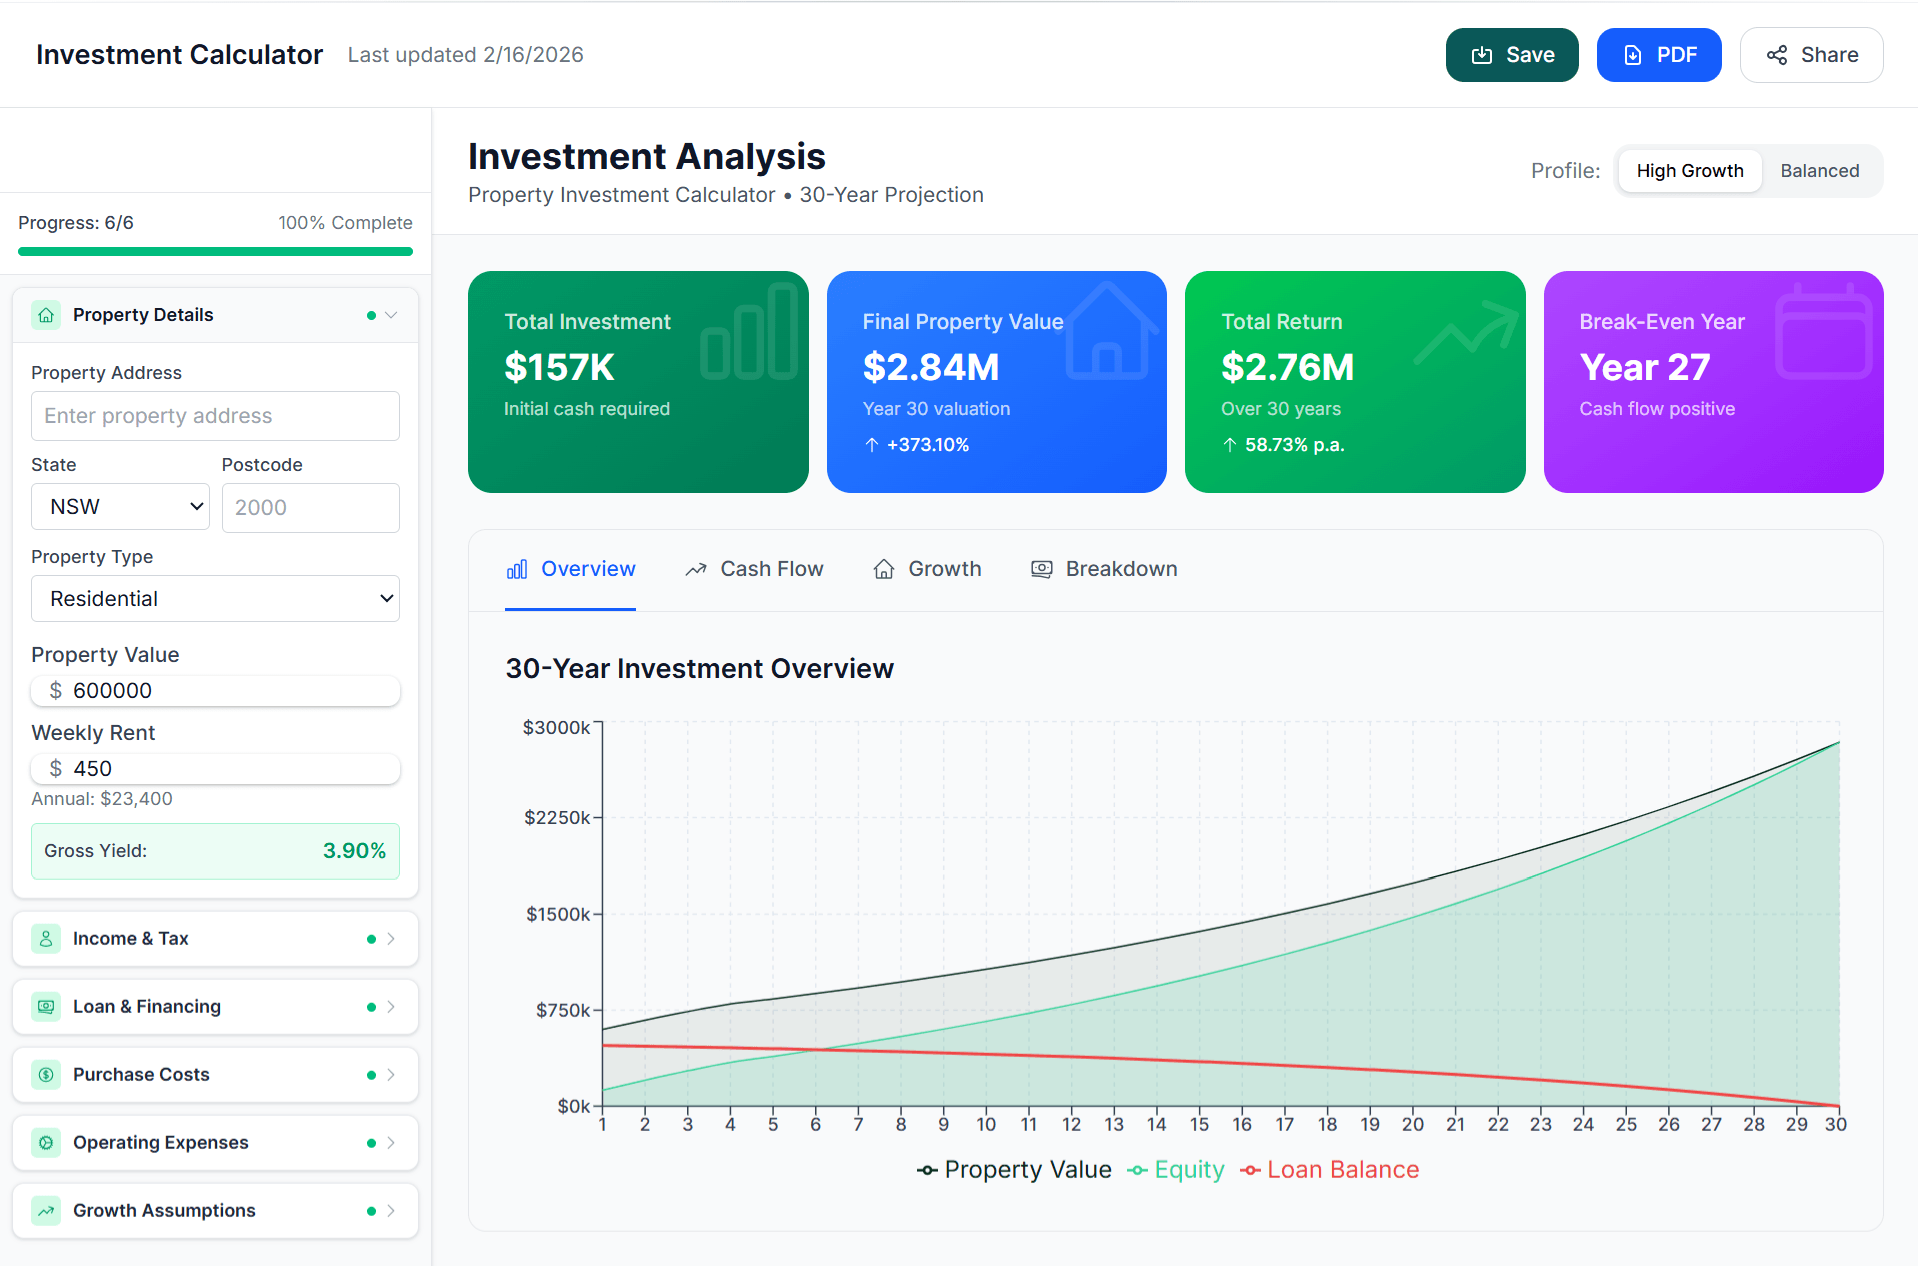Click the Growth Assumptions trend icon

click(46, 1210)
